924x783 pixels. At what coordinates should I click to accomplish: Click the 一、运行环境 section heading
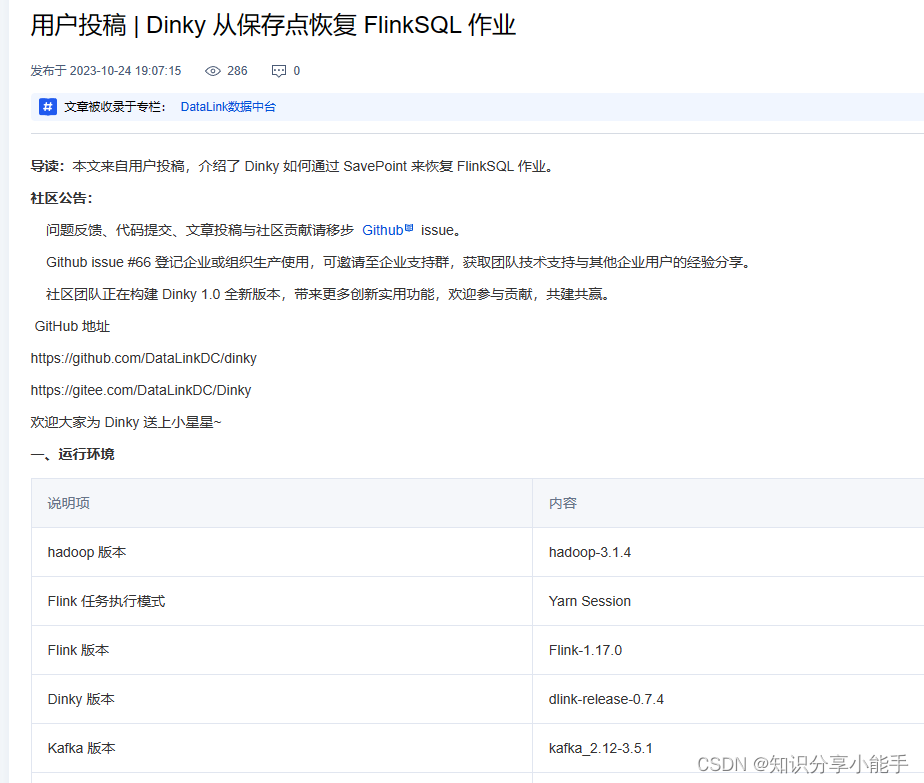click(x=72, y=454)
